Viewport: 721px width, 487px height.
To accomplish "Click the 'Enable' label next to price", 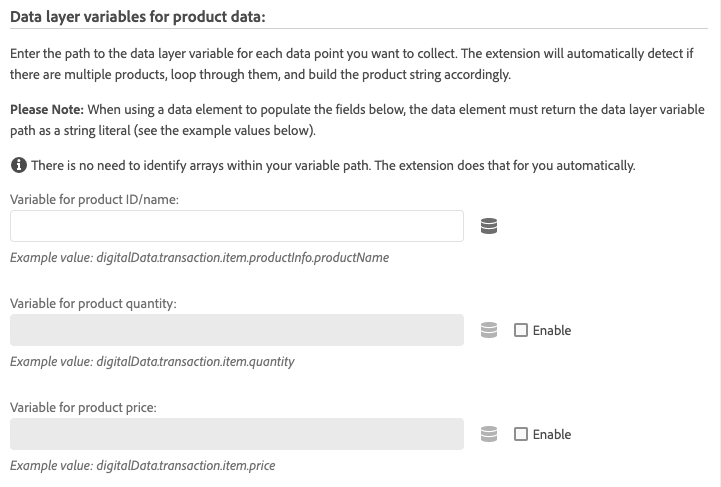I will [552, 434].
